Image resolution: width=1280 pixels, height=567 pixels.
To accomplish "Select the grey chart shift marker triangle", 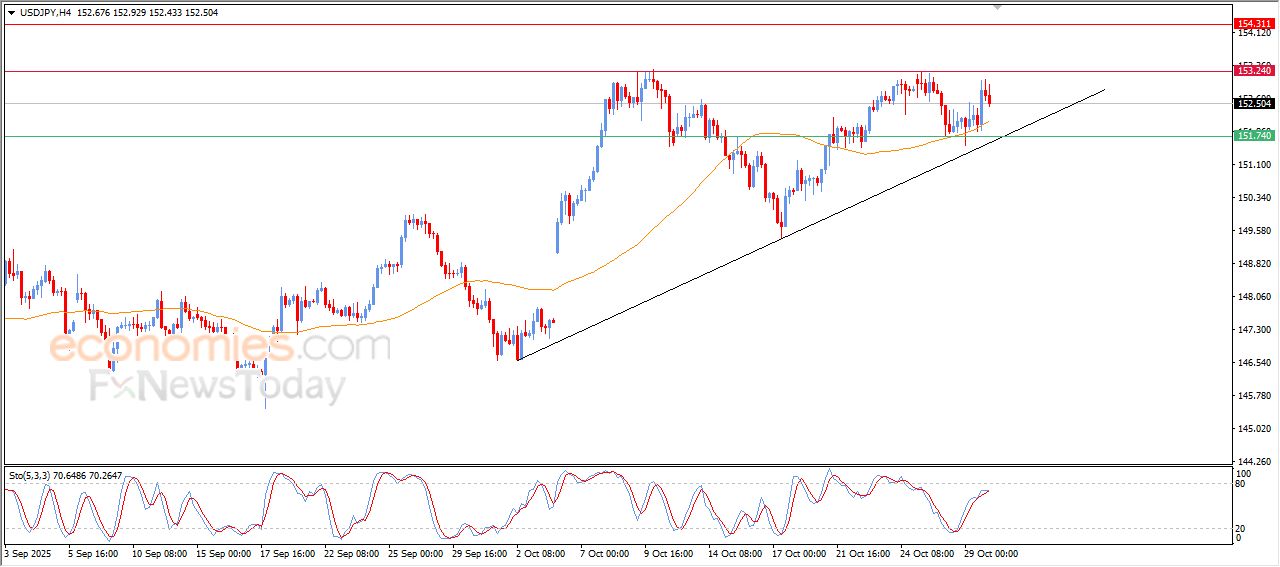I will click(997, 7).
